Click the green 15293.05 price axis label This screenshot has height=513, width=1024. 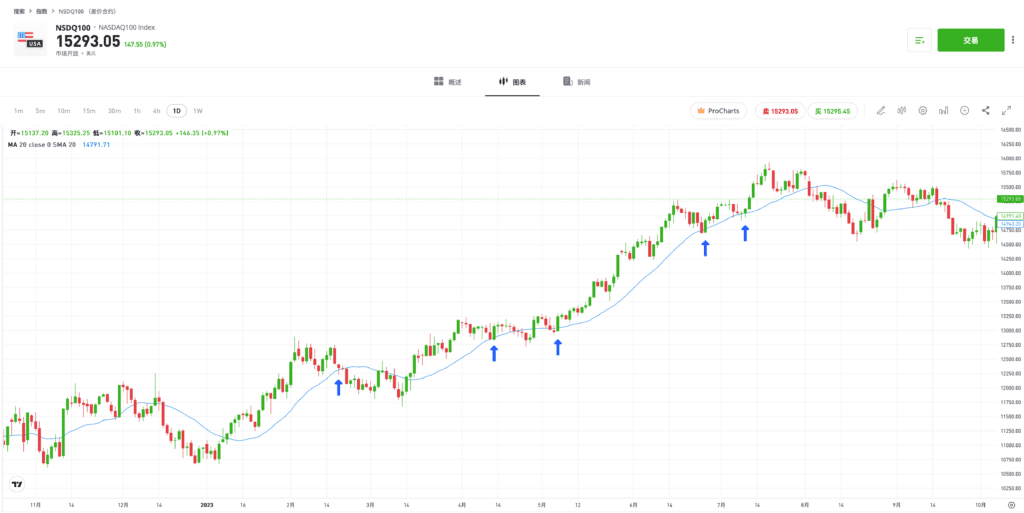pyautogui.click(x=1010, y=198)
